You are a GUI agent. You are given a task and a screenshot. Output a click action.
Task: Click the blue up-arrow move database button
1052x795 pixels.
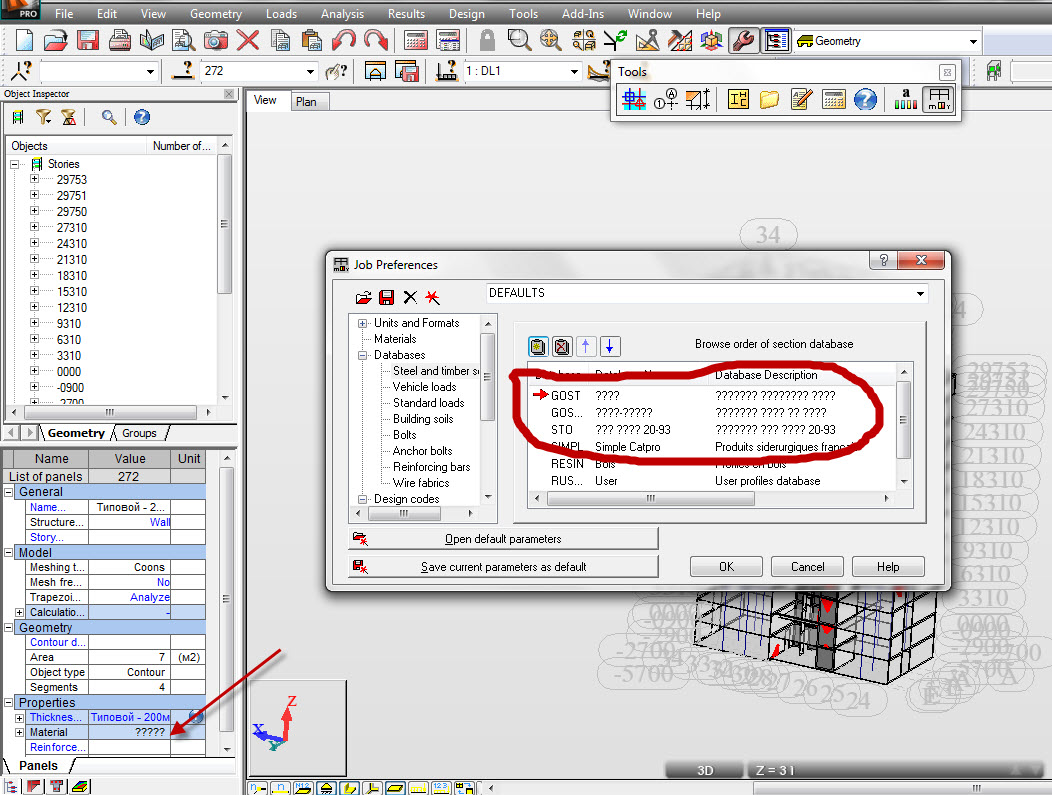(x=586, y=346)
